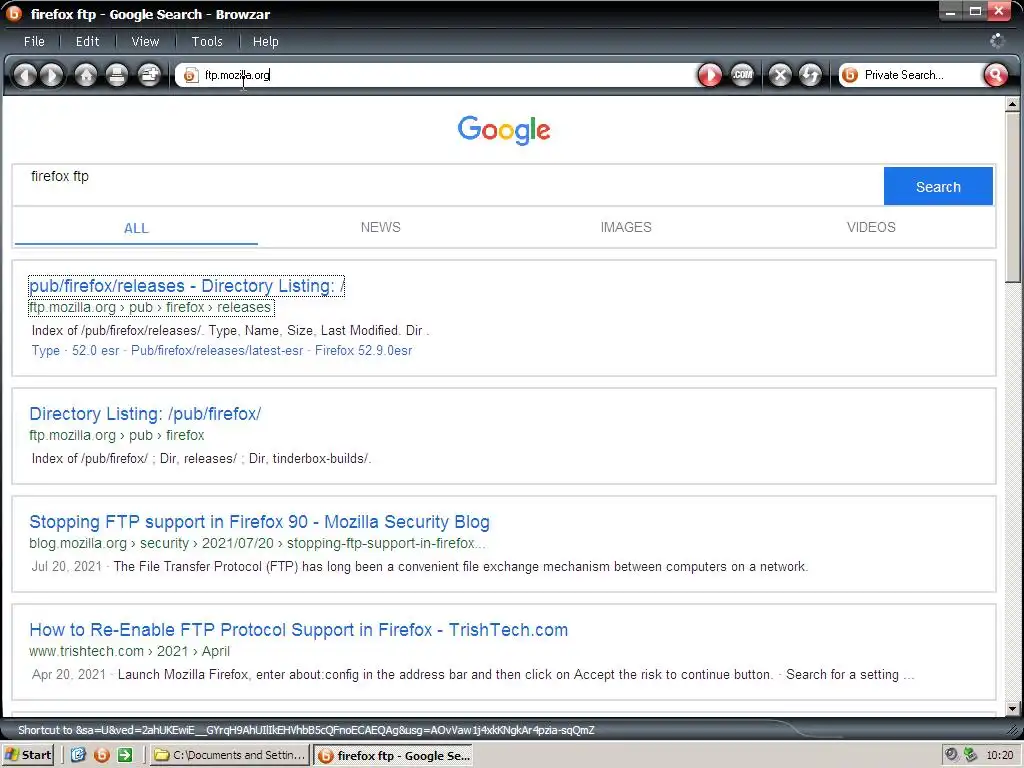
Task: Switch to C:\Documents and Settings taskbar window
Action: tap(229, 755)
